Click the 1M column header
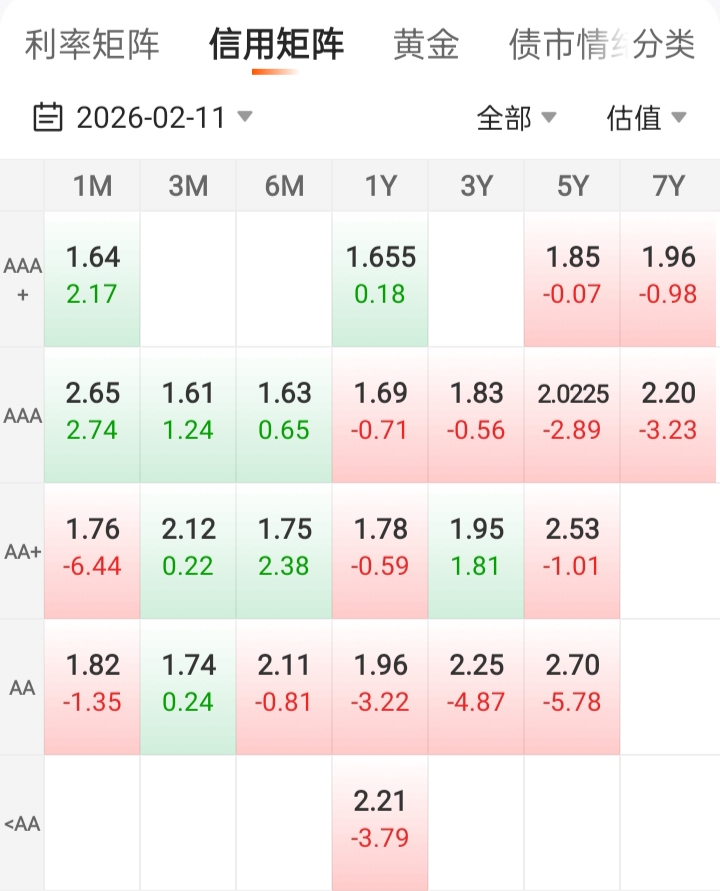 coord(92,185)
